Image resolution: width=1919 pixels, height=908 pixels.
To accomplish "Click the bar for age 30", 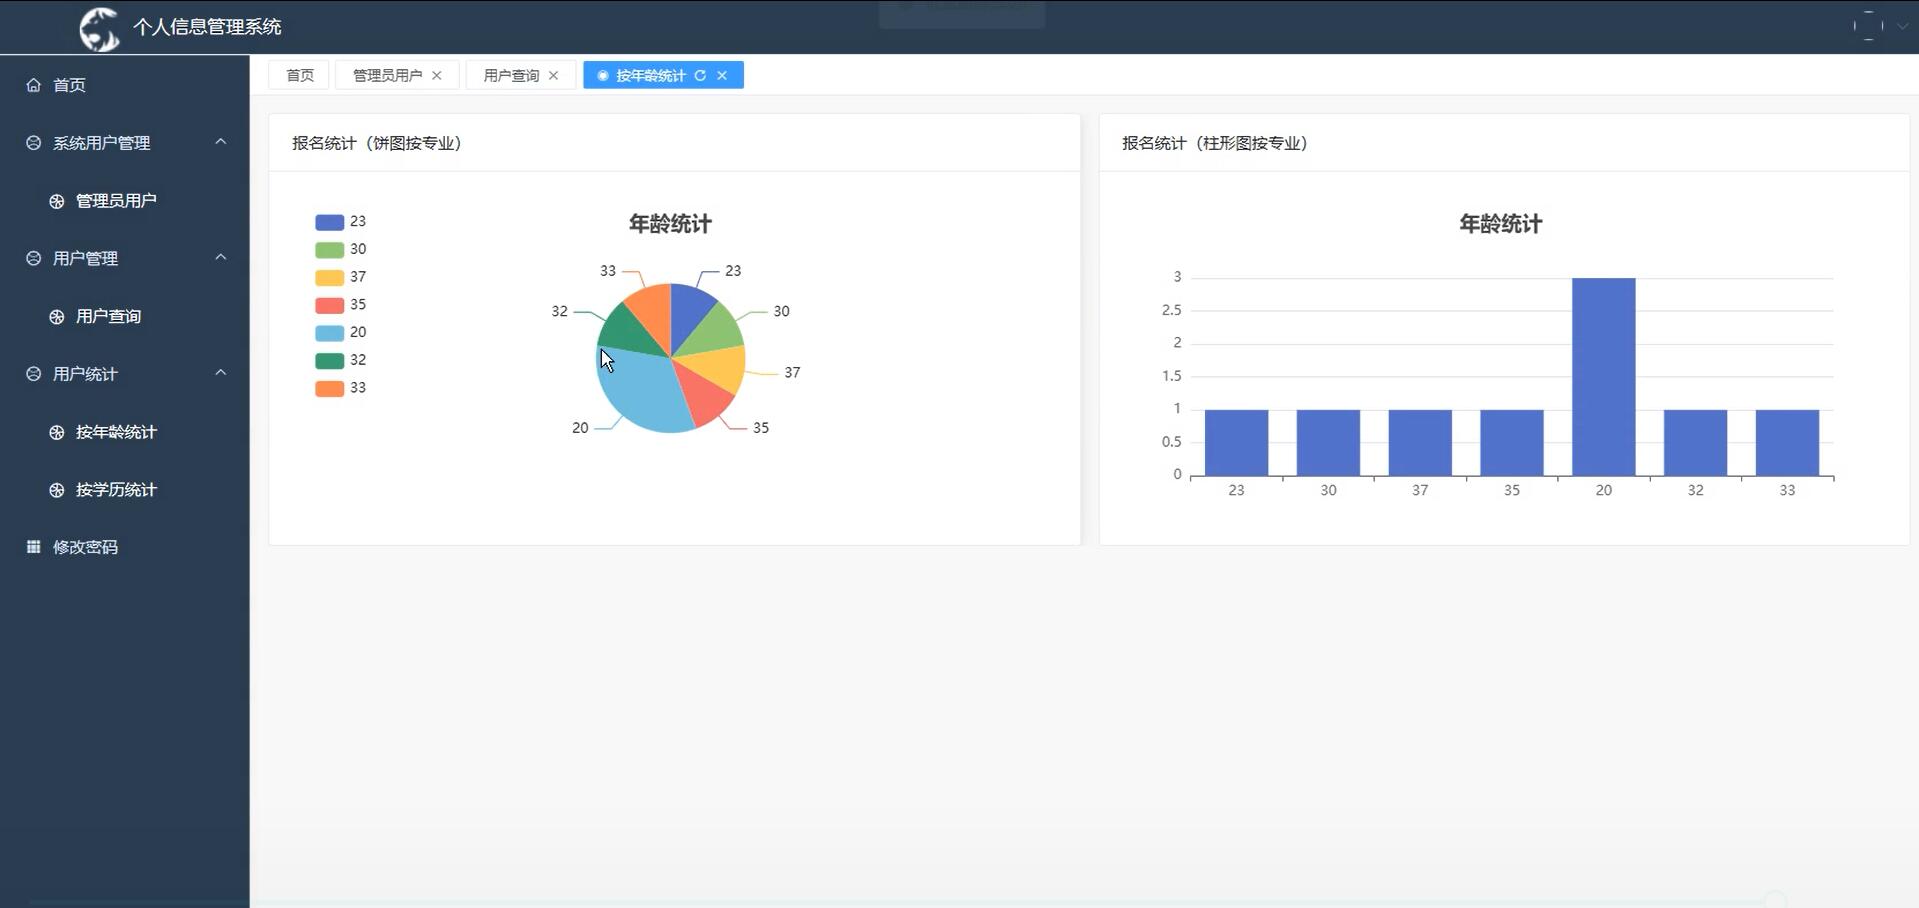I will click(1328, 442).
